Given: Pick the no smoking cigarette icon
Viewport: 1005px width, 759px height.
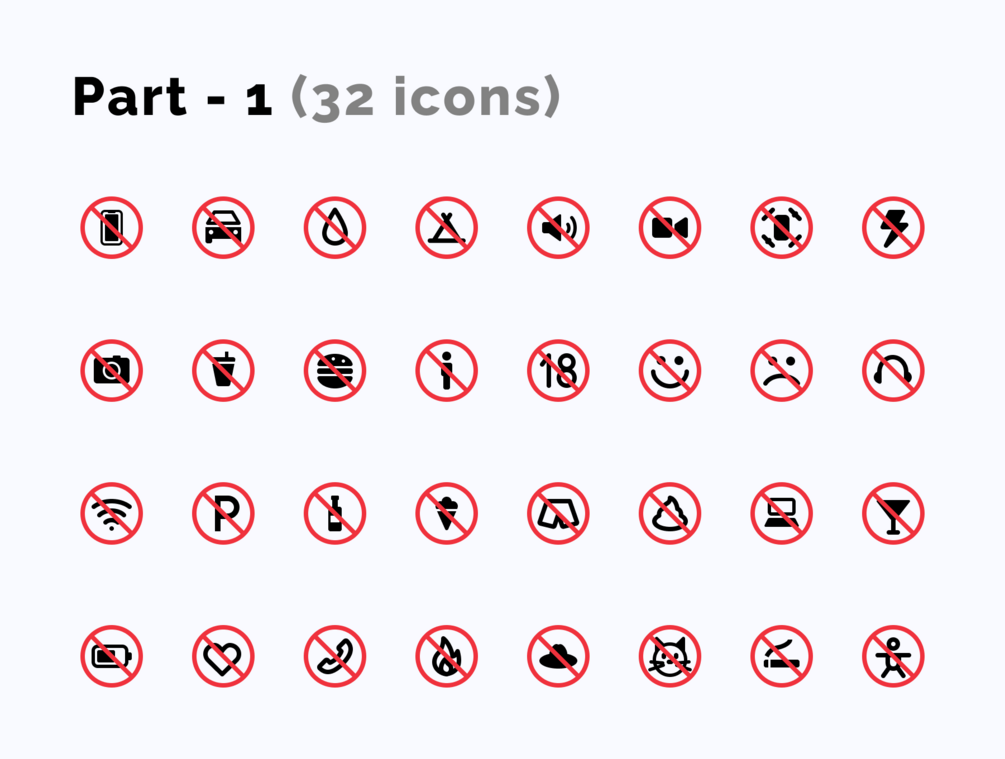Looking at the screenshot, I should 781,656.
